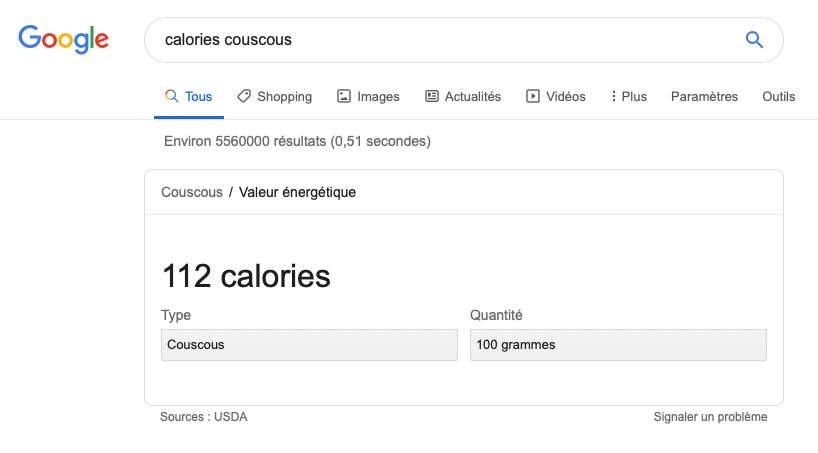Click the Vidéos play icon

pyautogui.click(x=533, y=96)
